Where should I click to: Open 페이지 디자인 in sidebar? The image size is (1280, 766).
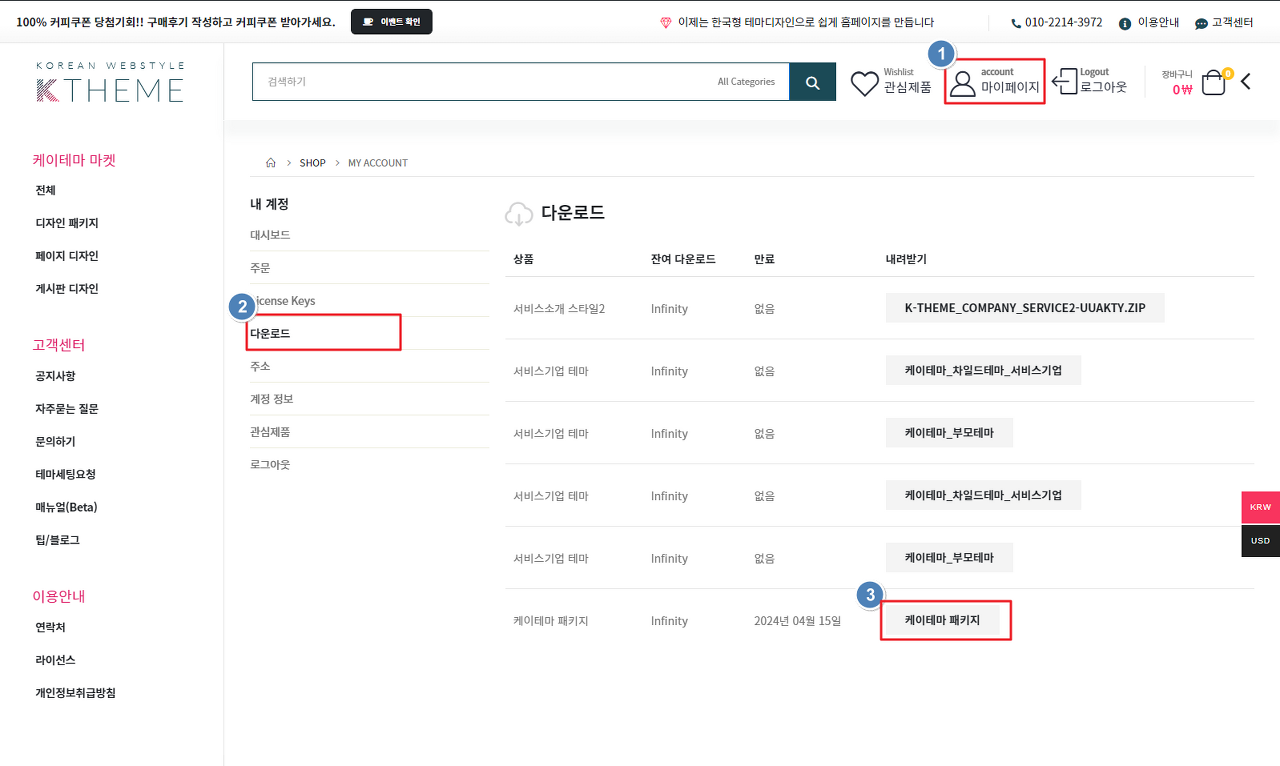(x=67, y=256)
